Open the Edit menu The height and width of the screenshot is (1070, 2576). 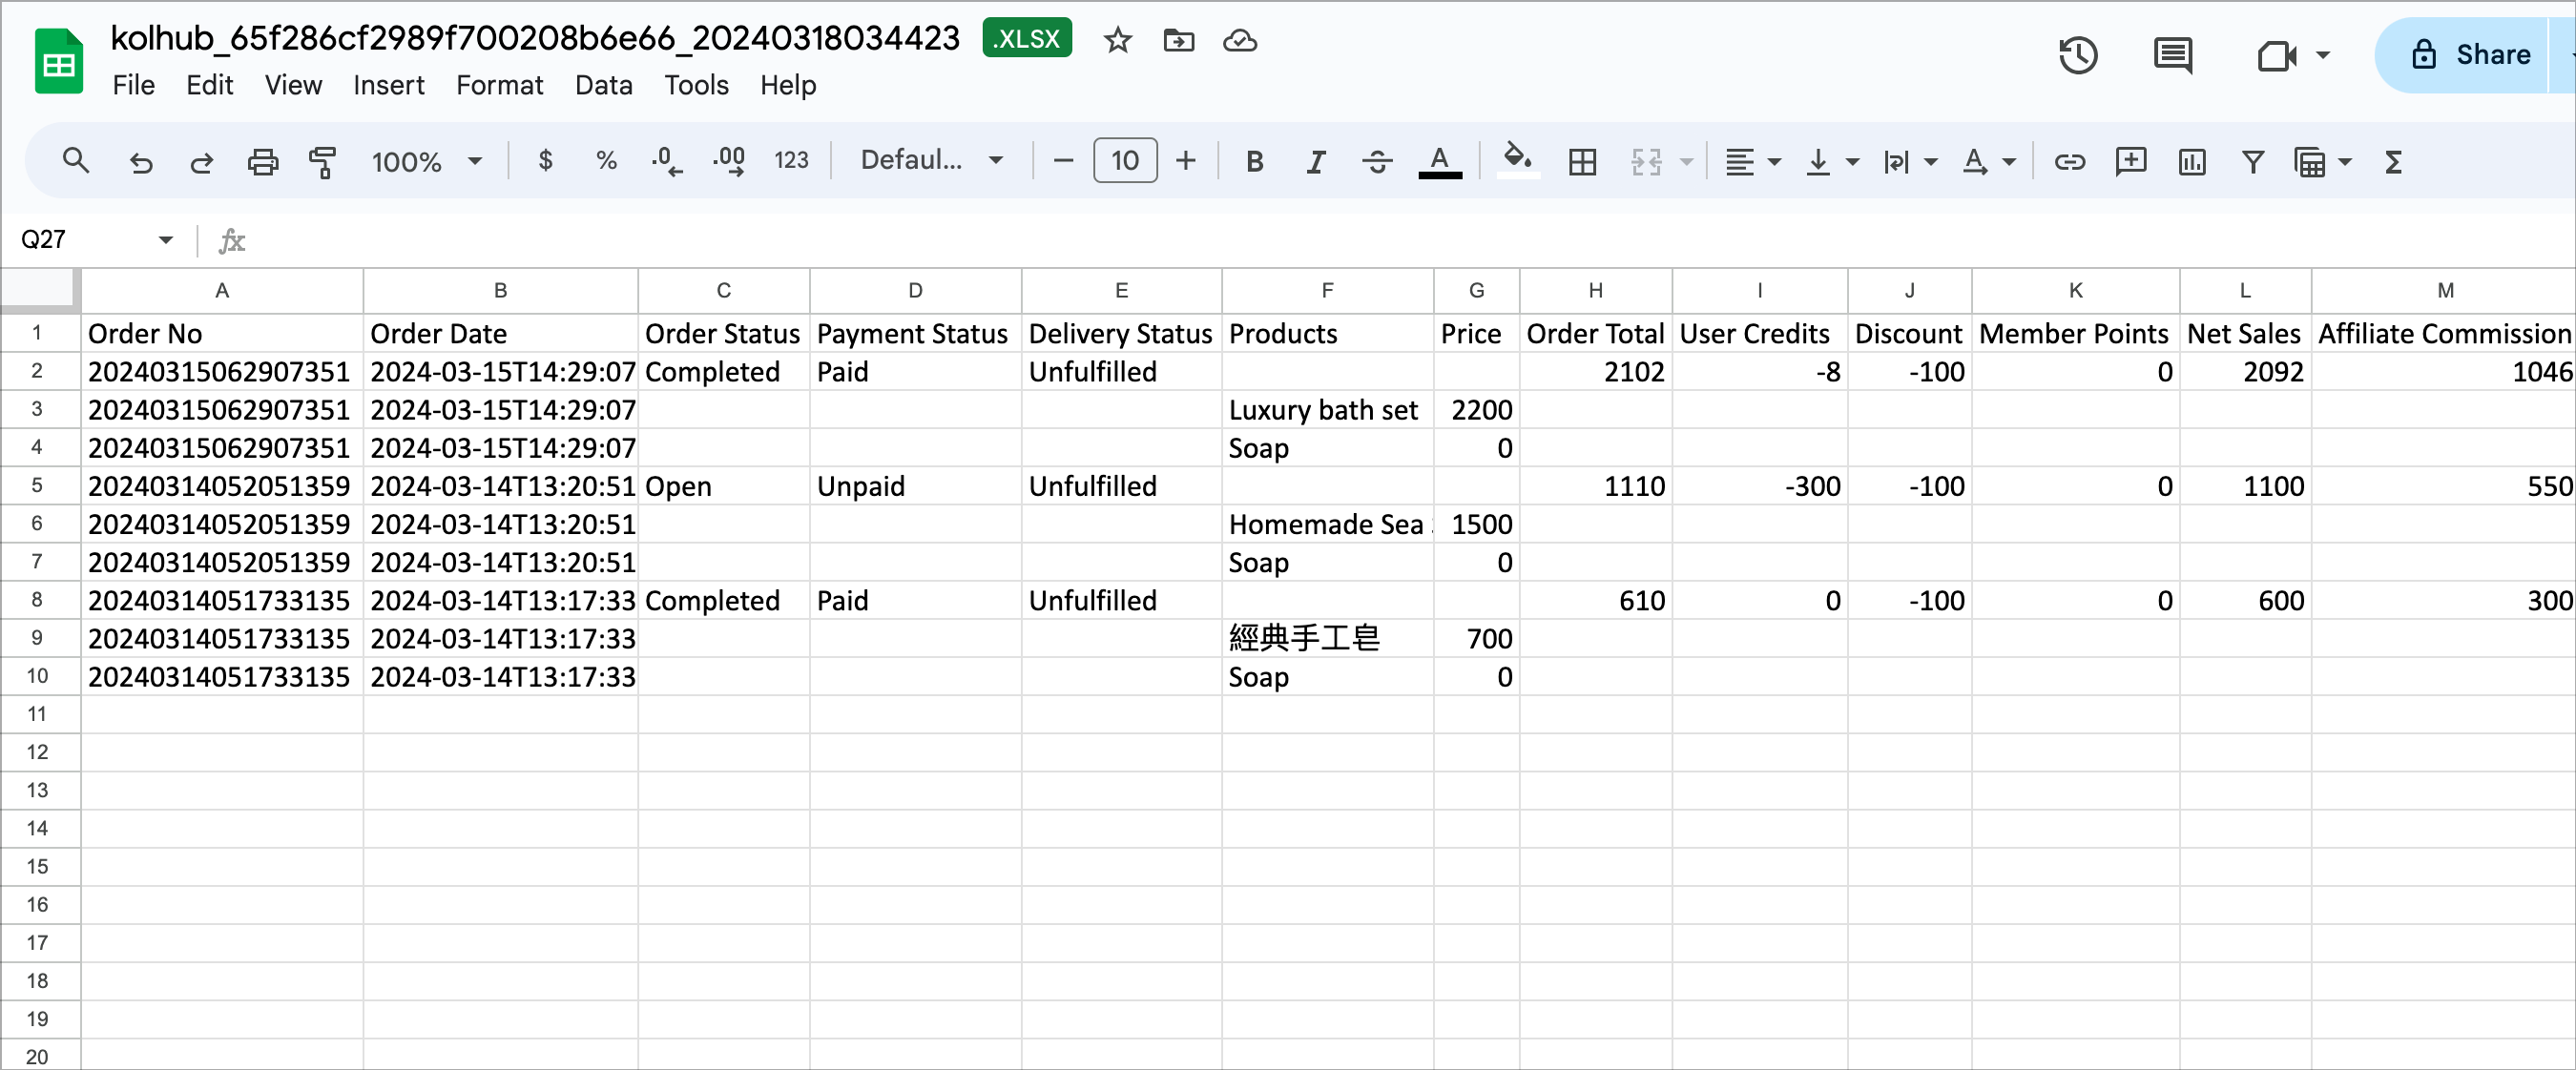(x=209, y=85)
